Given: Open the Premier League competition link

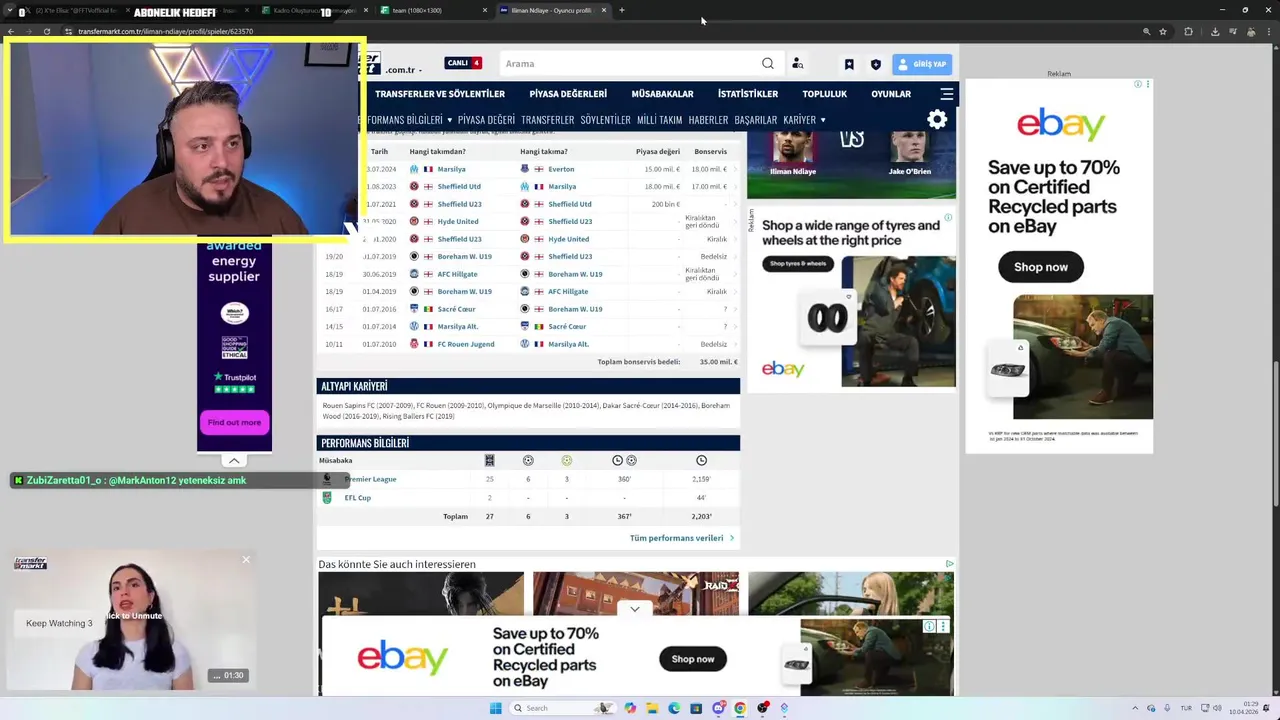Looking at the screenshot, I should click(x=370, y=479).
